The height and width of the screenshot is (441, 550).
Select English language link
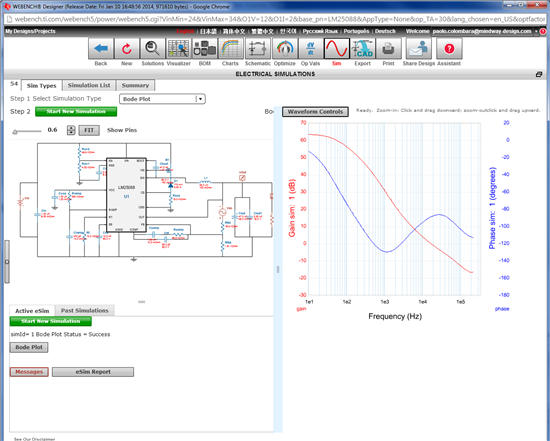[185, 31]
